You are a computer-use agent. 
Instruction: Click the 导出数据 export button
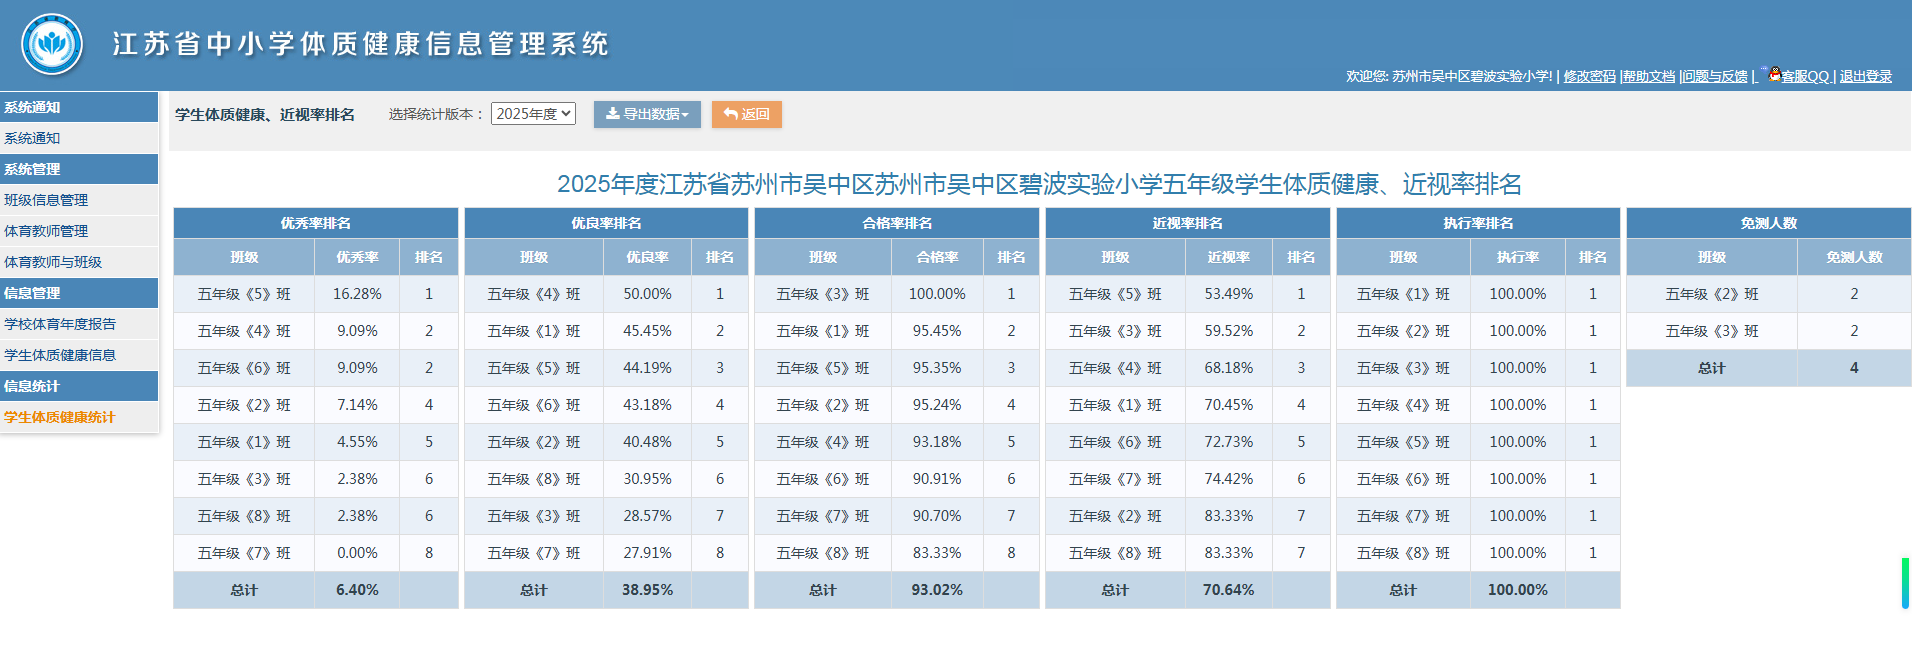pos(647,114)
